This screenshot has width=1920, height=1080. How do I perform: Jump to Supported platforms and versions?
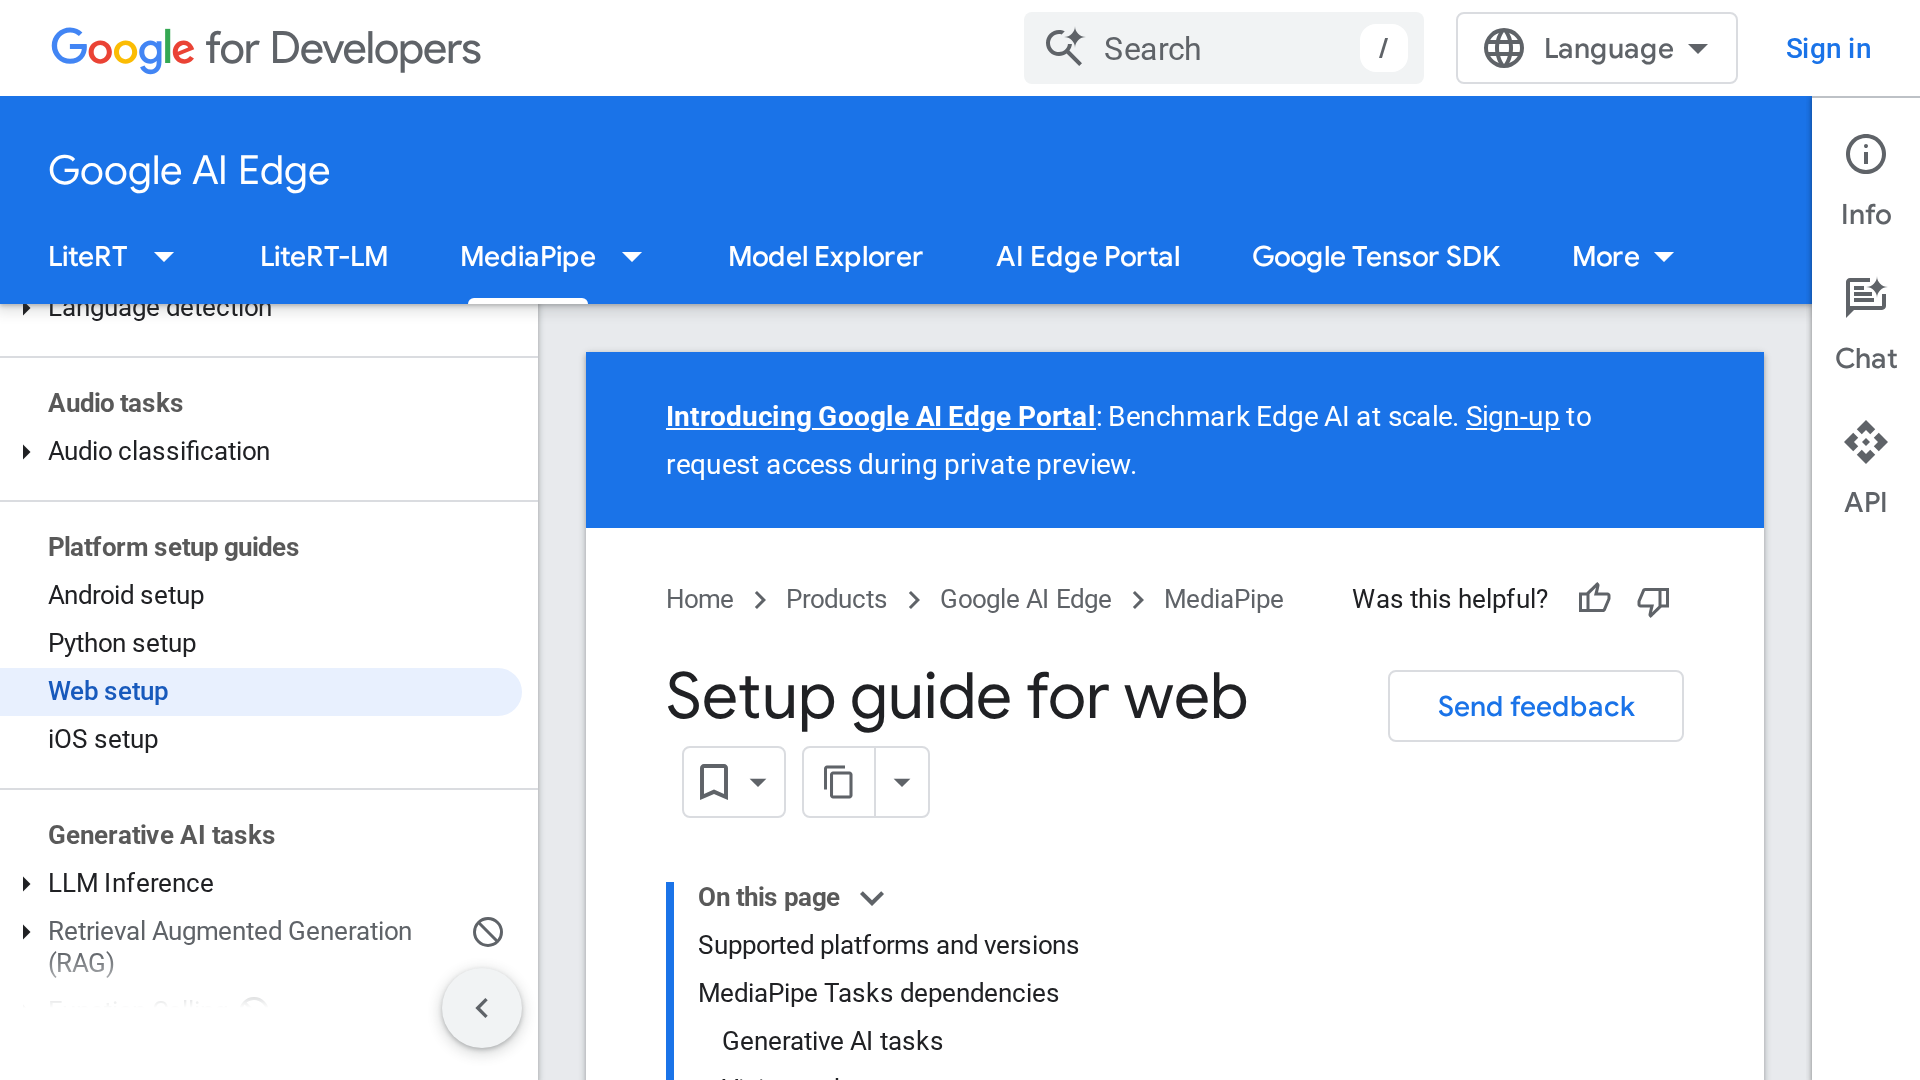888,945
